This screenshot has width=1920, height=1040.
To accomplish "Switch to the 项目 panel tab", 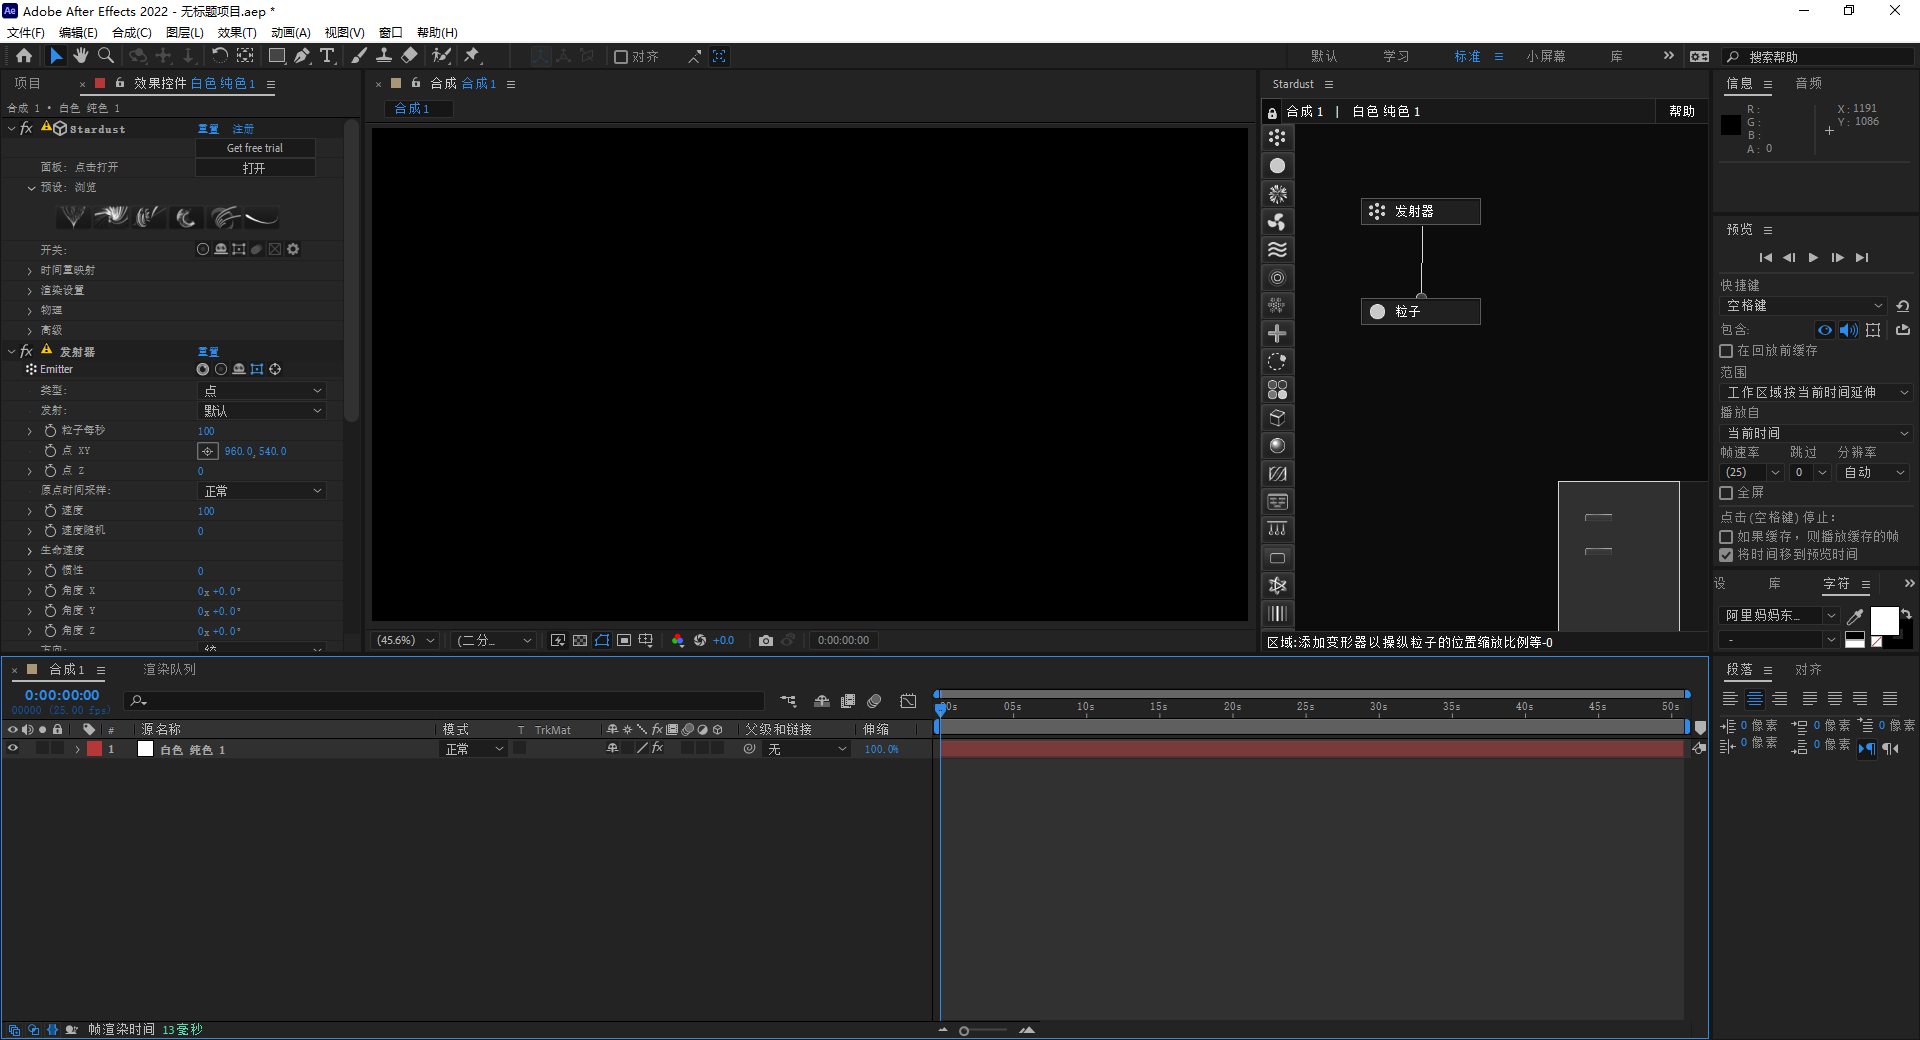I will click(x=27, y=83).
